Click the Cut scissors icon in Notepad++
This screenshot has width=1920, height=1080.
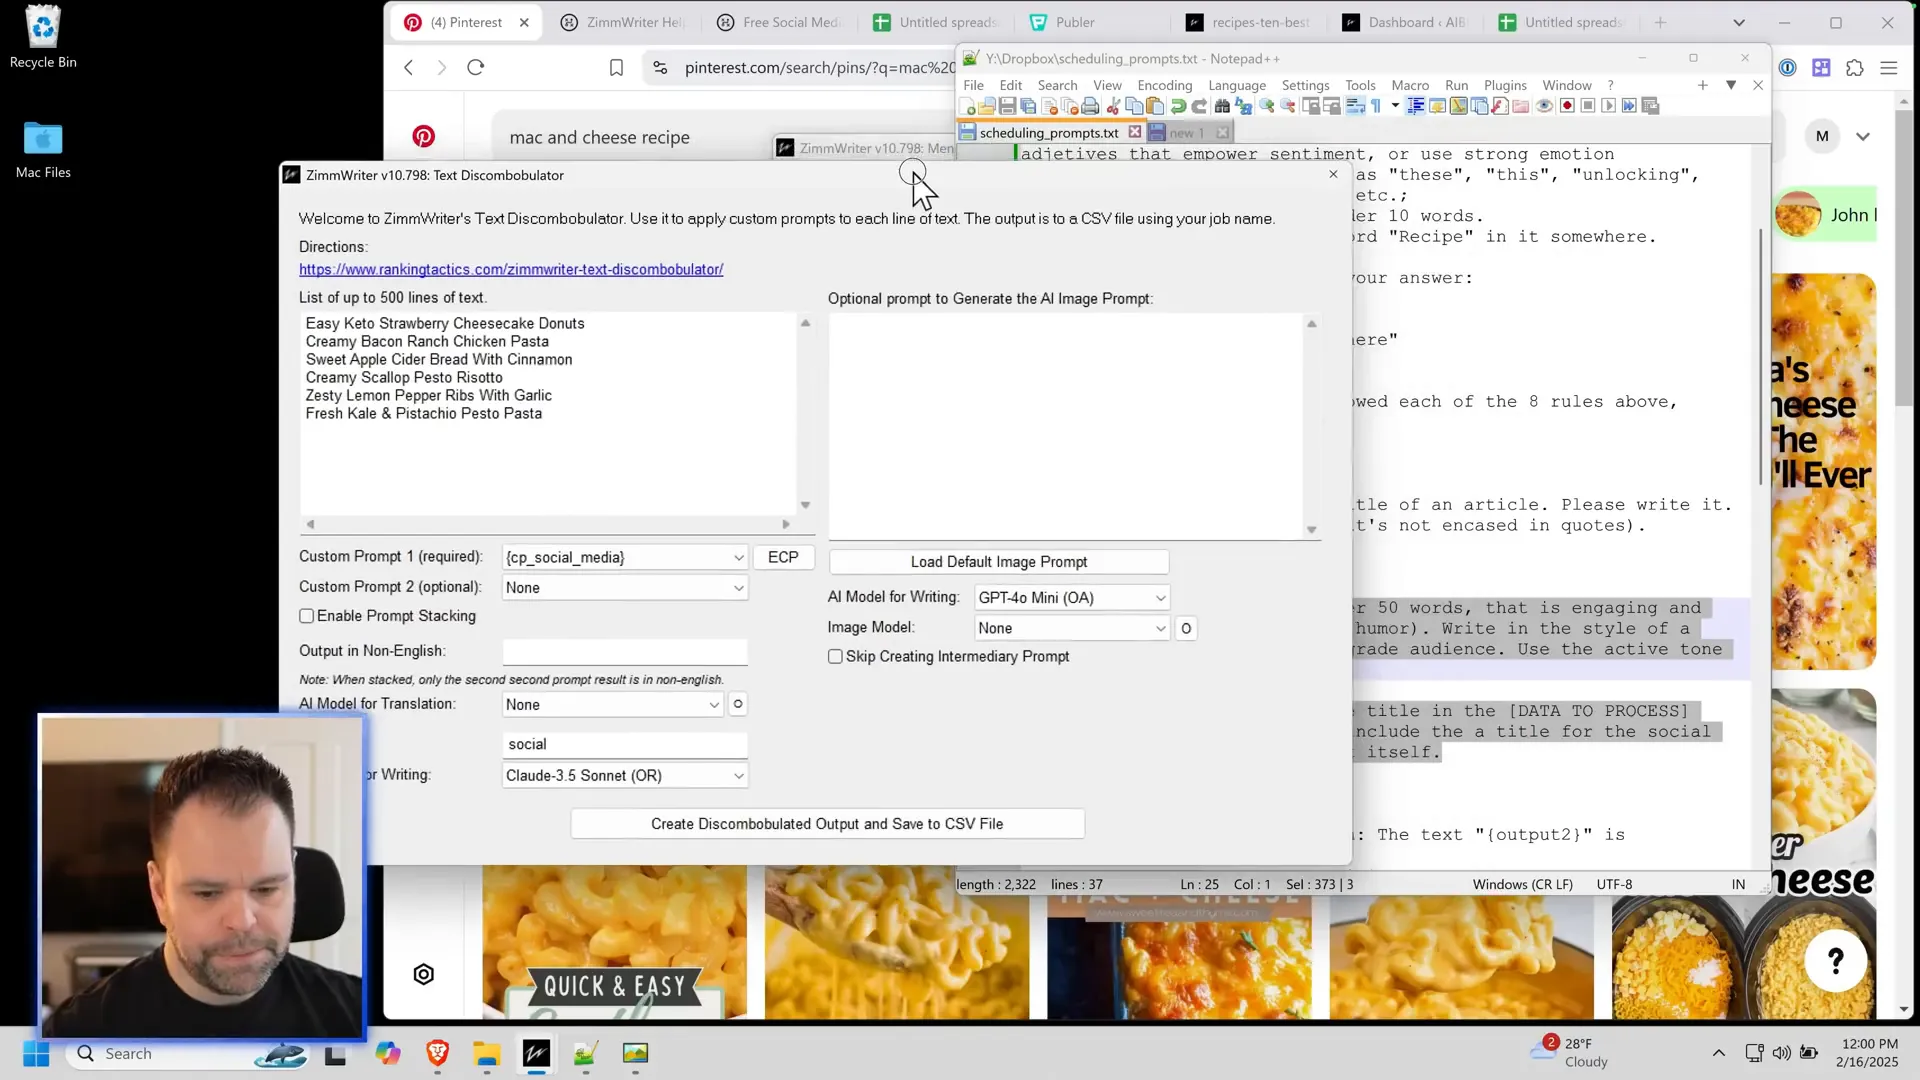(1113, 106)
